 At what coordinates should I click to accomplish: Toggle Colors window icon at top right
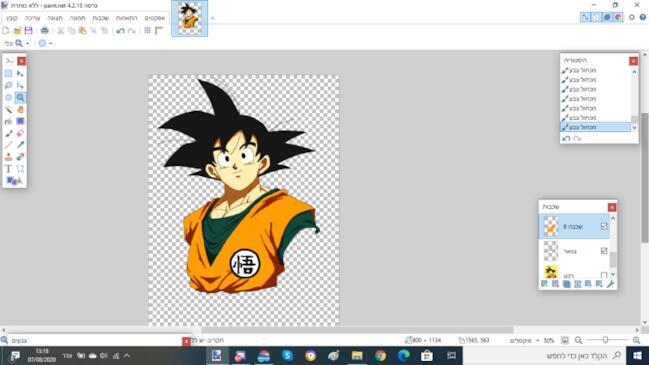coord(618,17)
